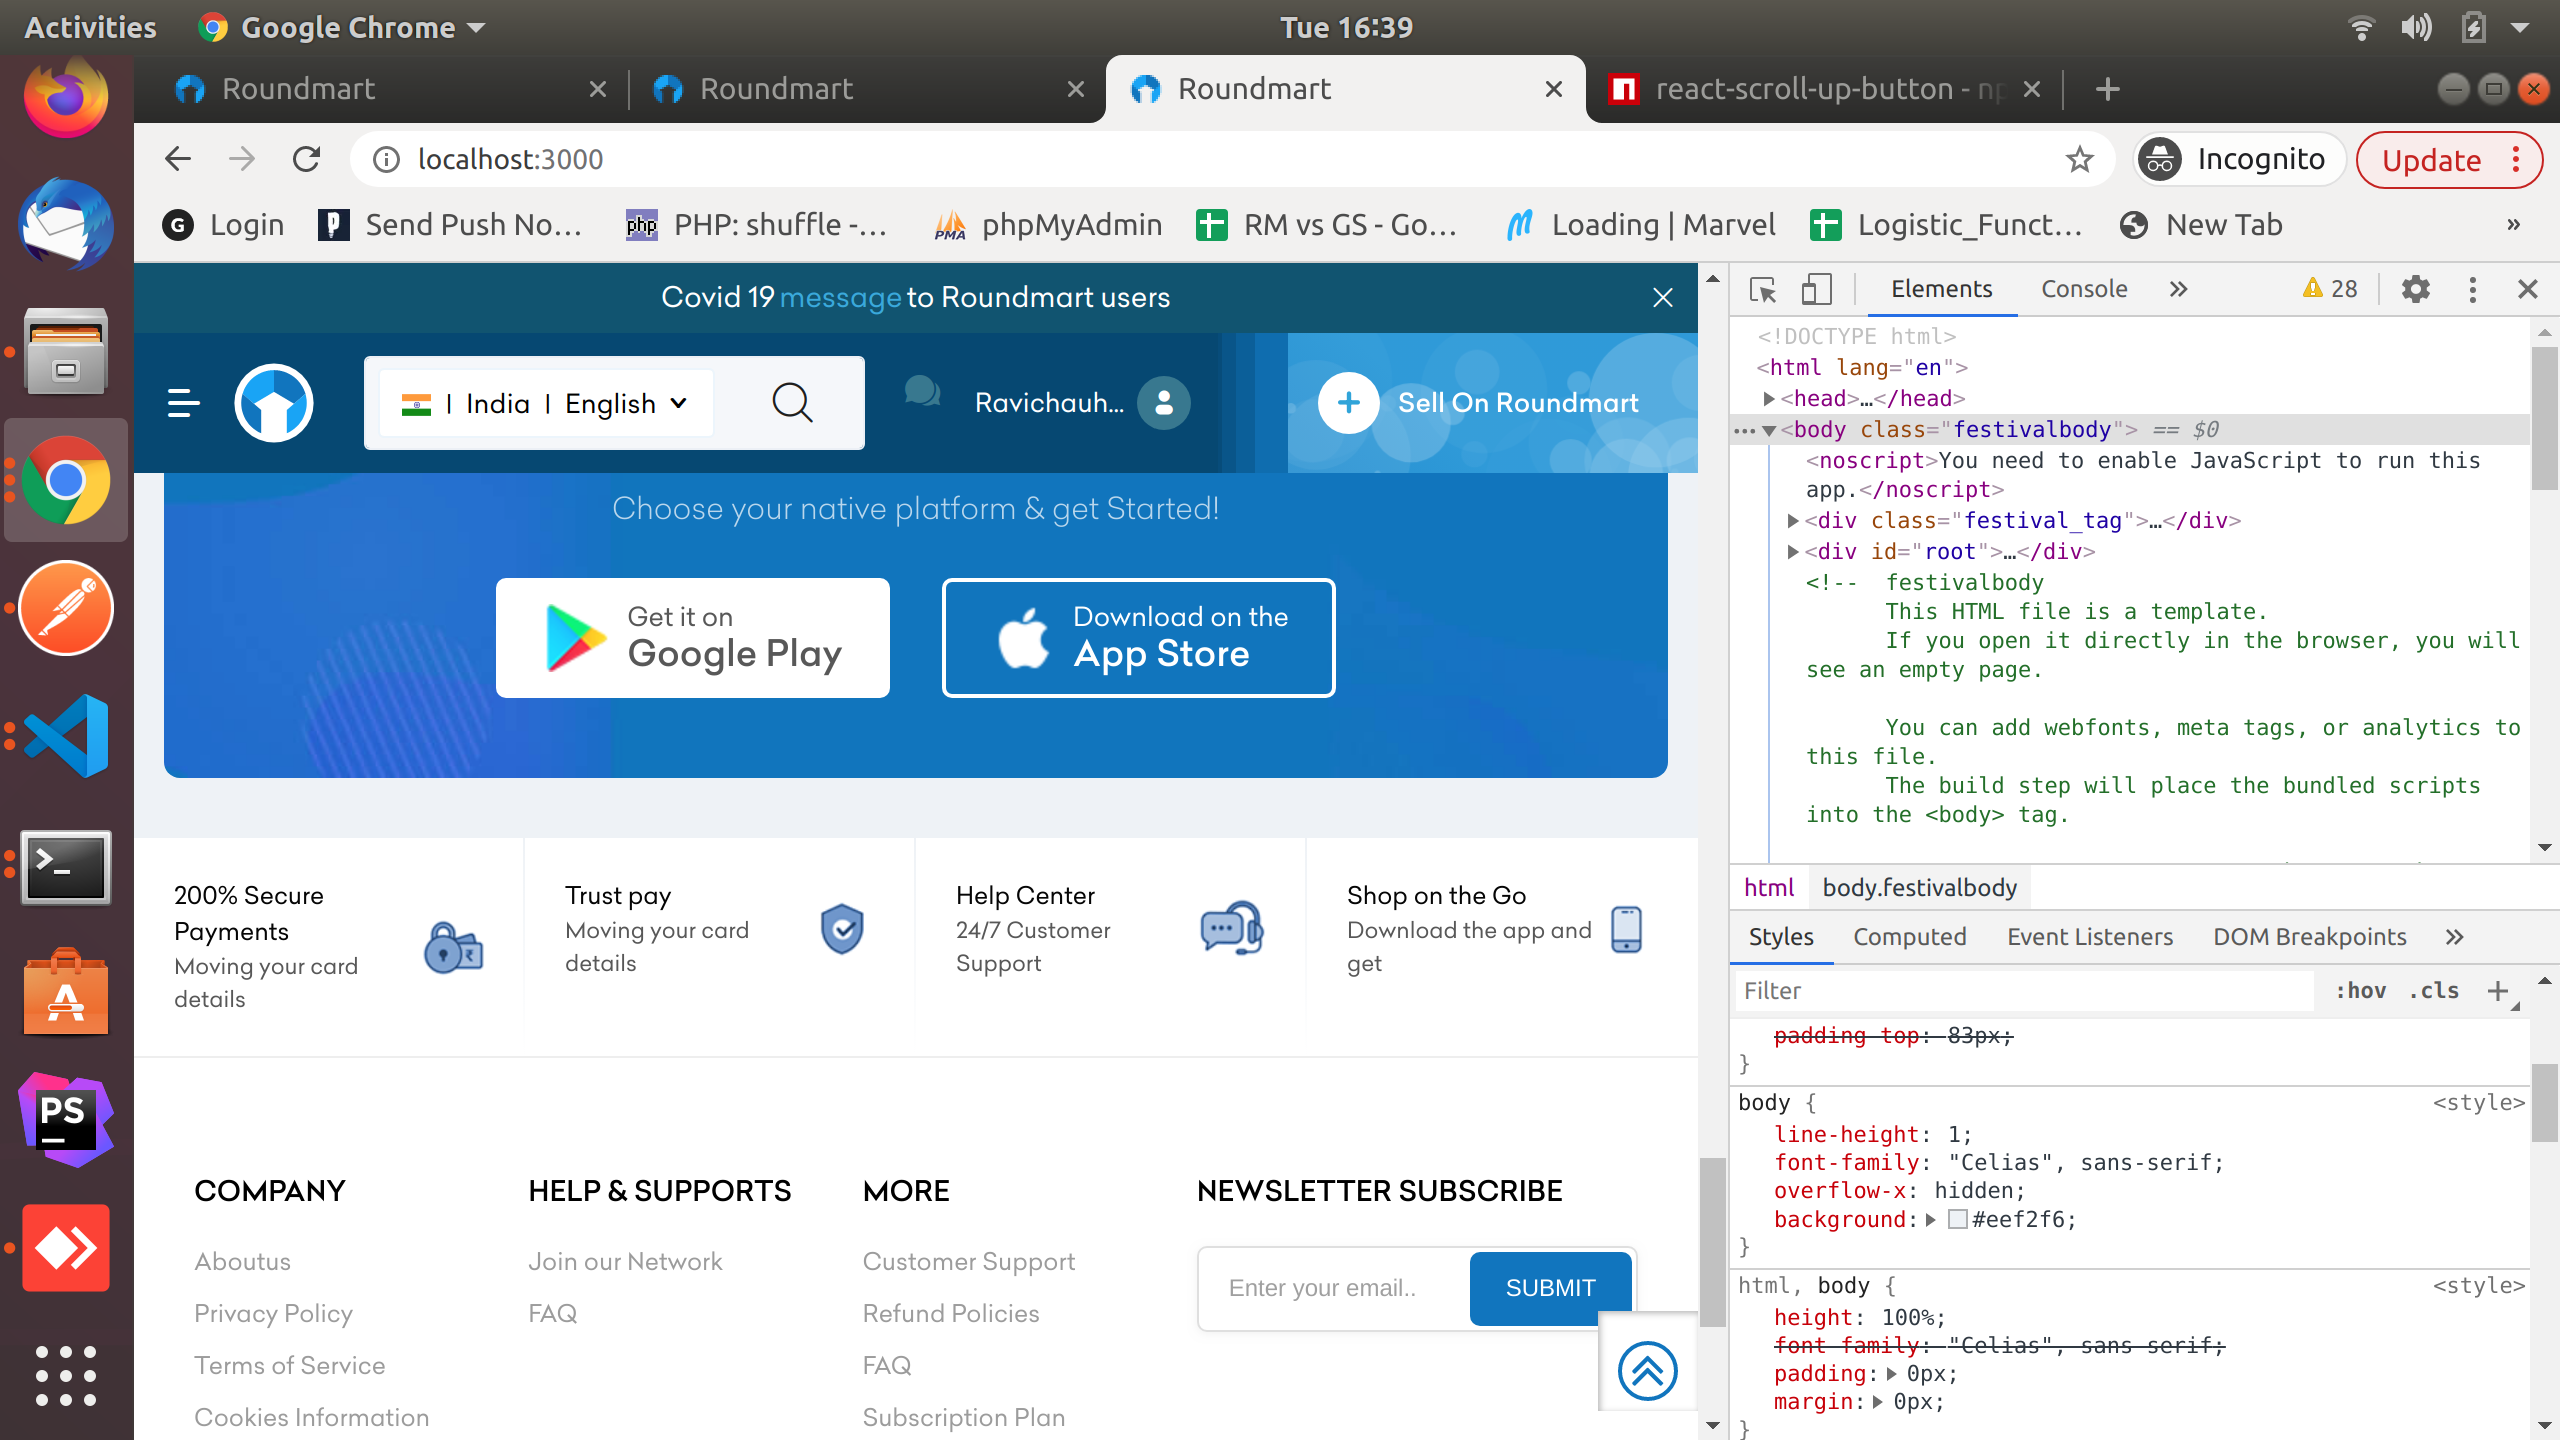
Task: Open the phpMyAdmin bookmark
Action: [1048, 225]
